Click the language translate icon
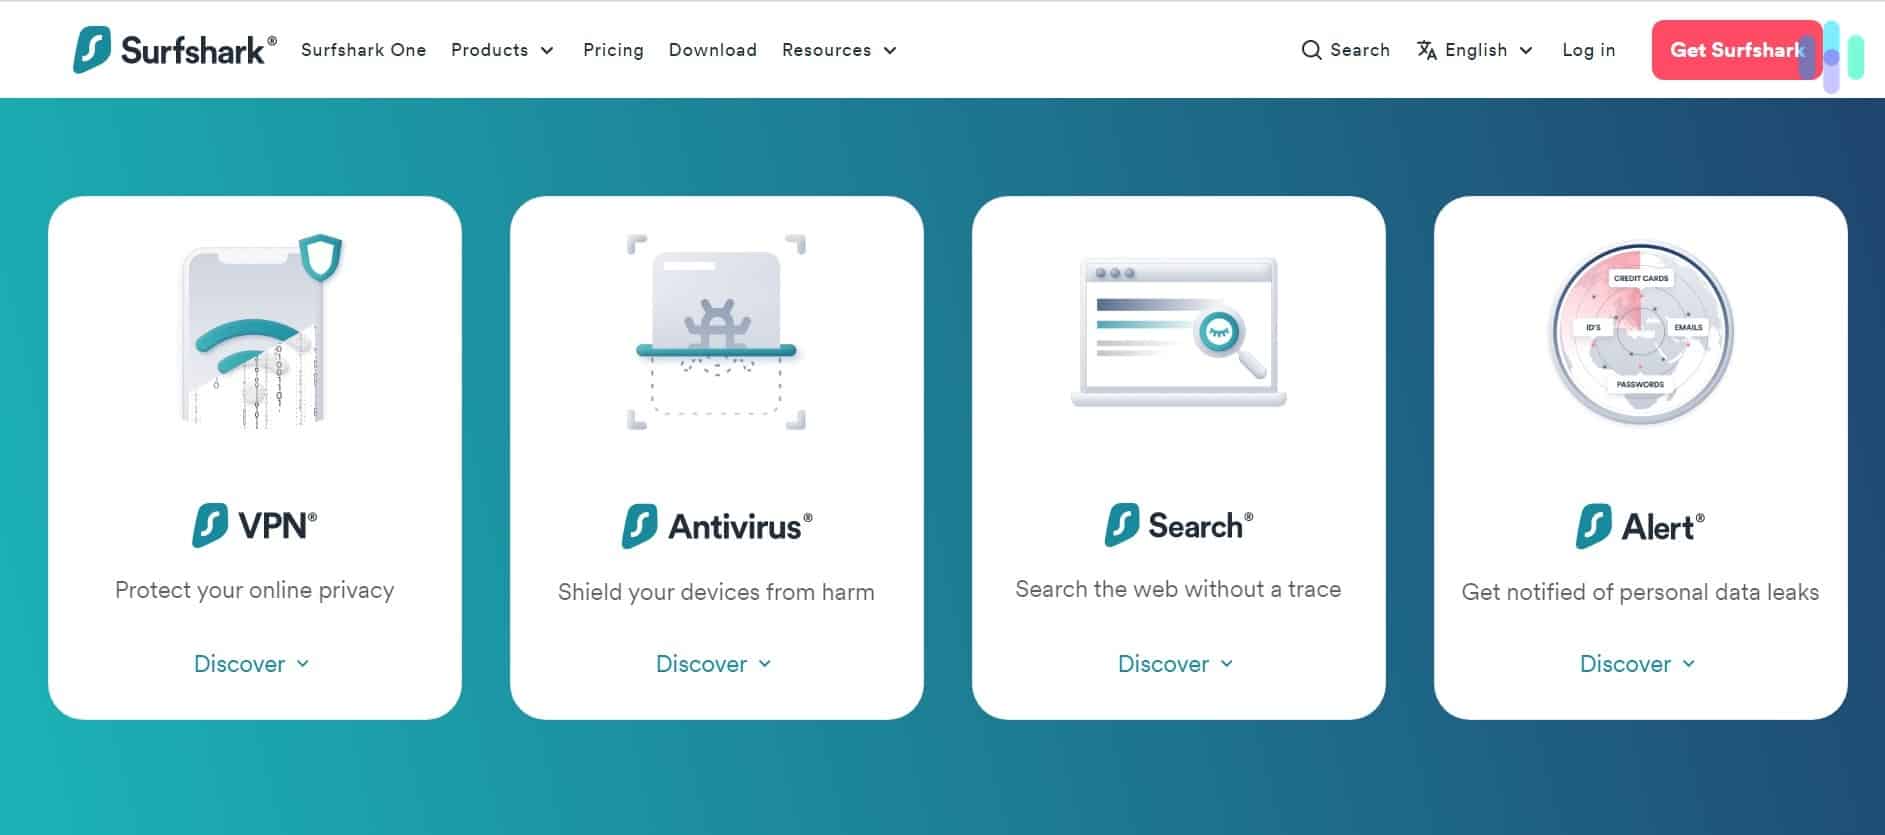 1427,50
